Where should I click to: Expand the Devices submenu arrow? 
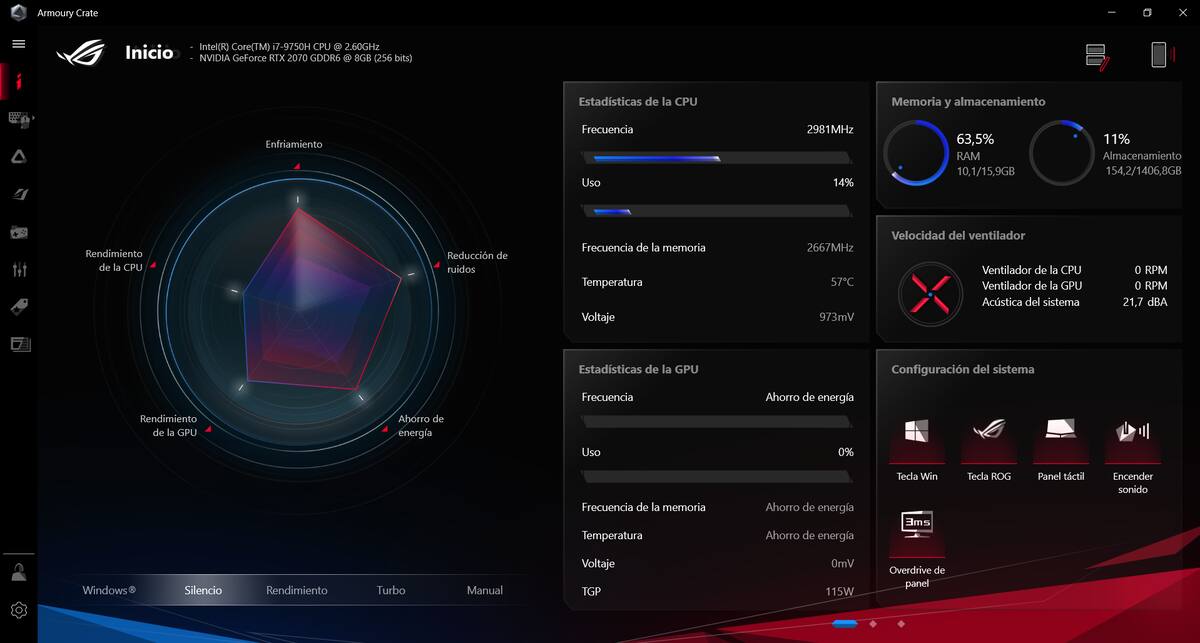[34, 118]
